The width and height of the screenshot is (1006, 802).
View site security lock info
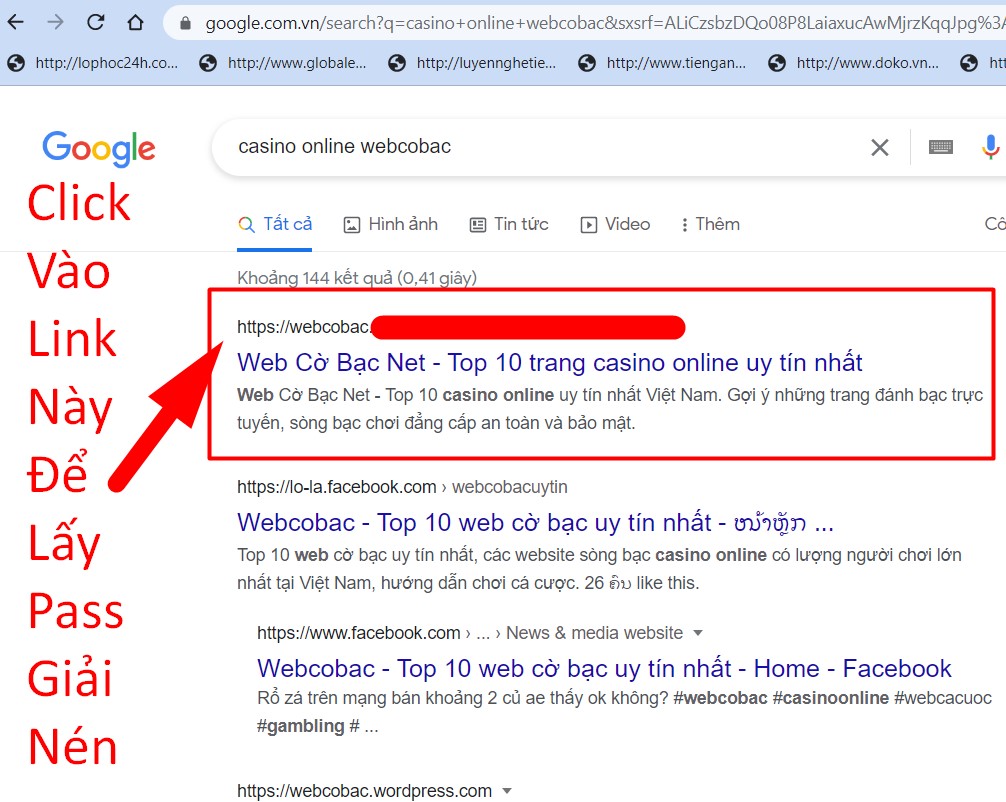tap(185, 24)
